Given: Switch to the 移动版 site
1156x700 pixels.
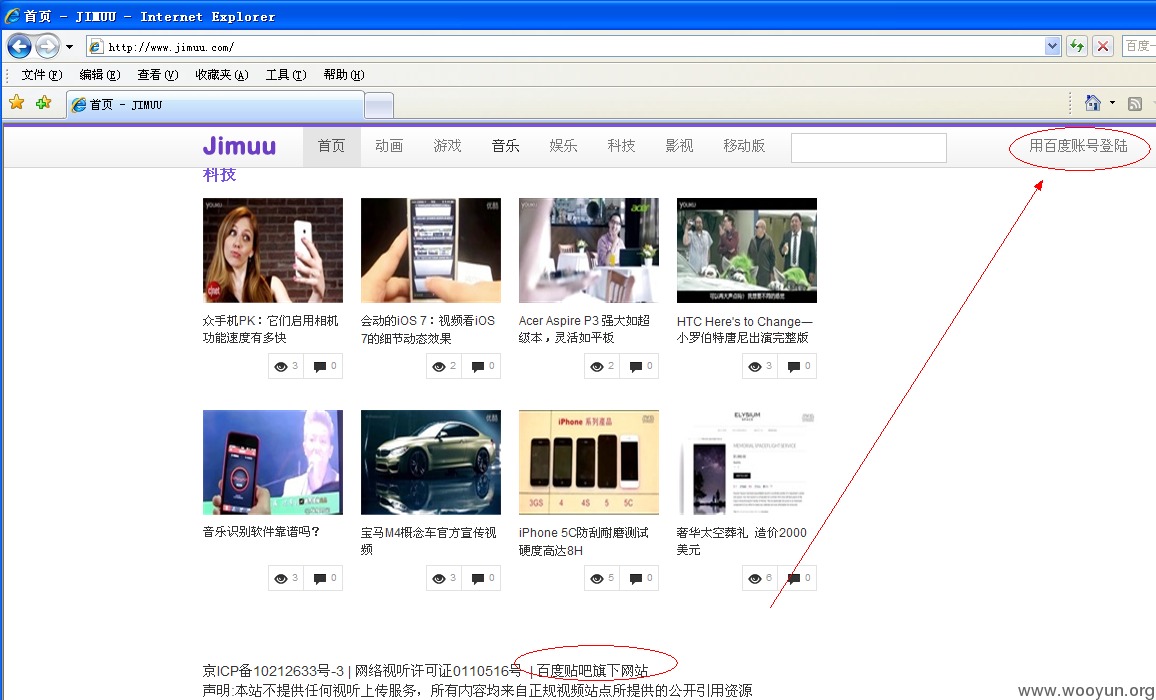Looking at the screenshot, I should point(744,146).
